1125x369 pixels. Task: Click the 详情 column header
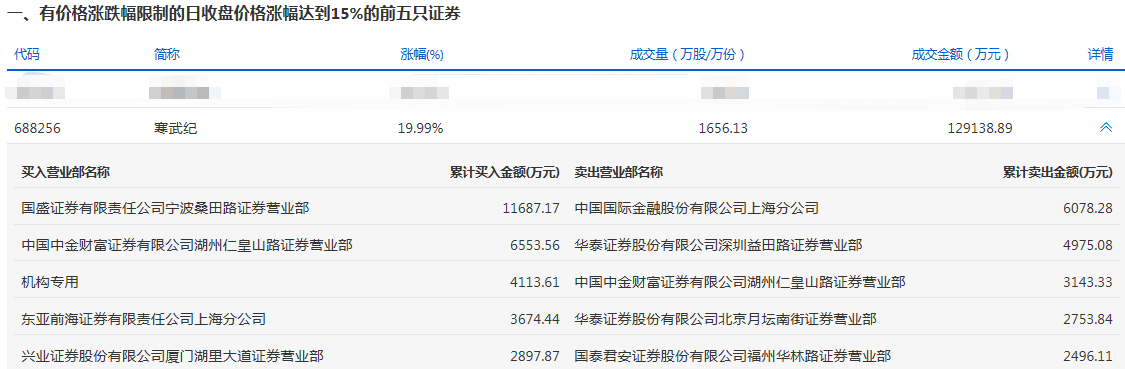click(1100, 54)
